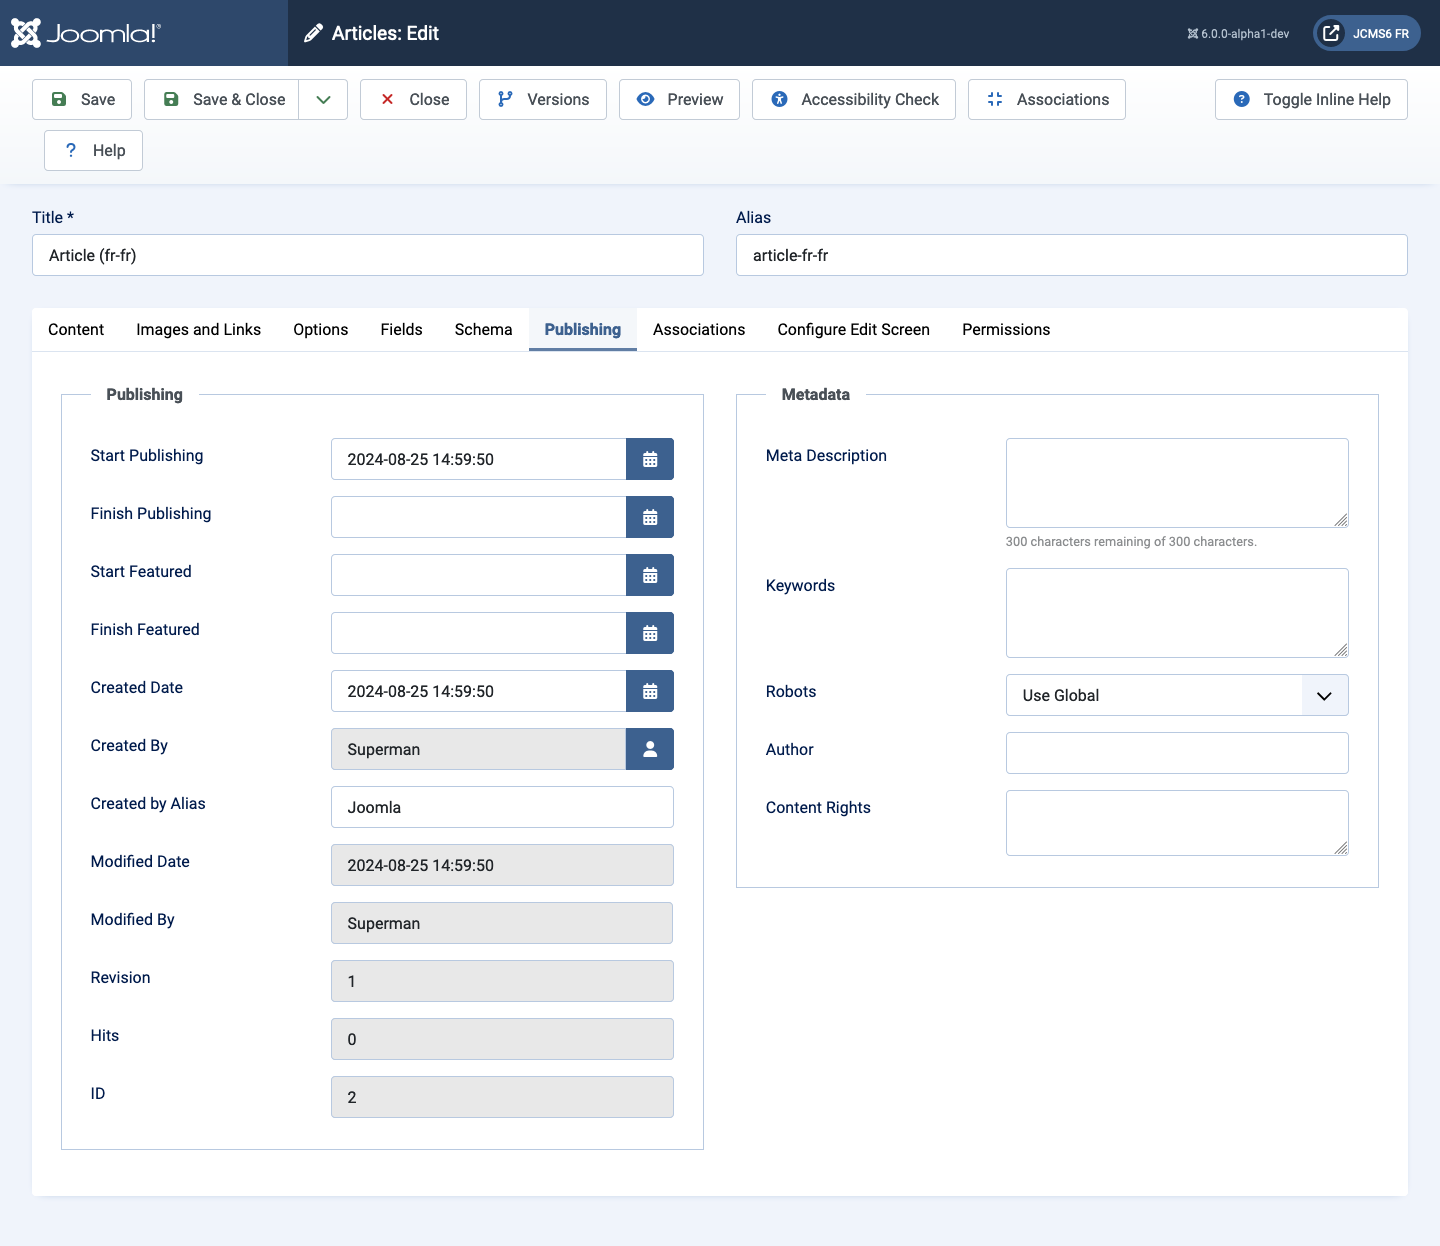The width and height of the screenshot is (1440, 1246).
Task: Open calendar for Created Date
Action: 650,691
